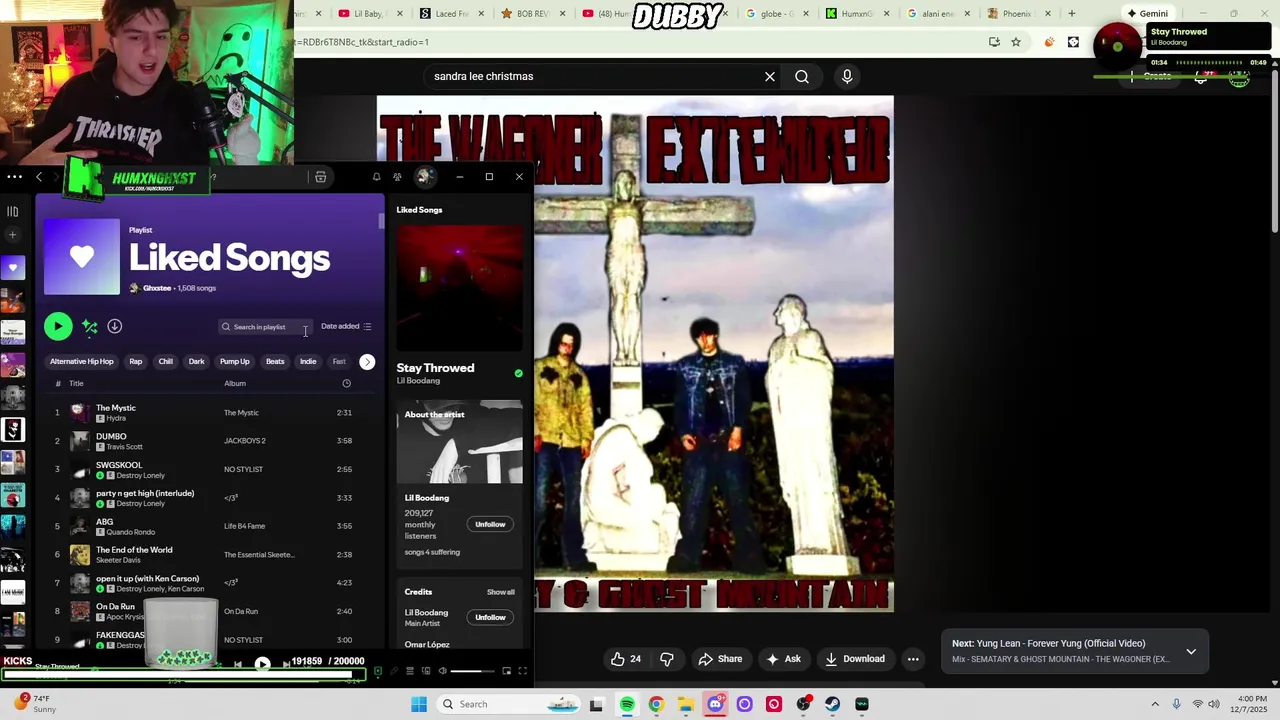Click Show all credits
Image resolution: width=1280 pixels, height=720 pixels.
501,592
